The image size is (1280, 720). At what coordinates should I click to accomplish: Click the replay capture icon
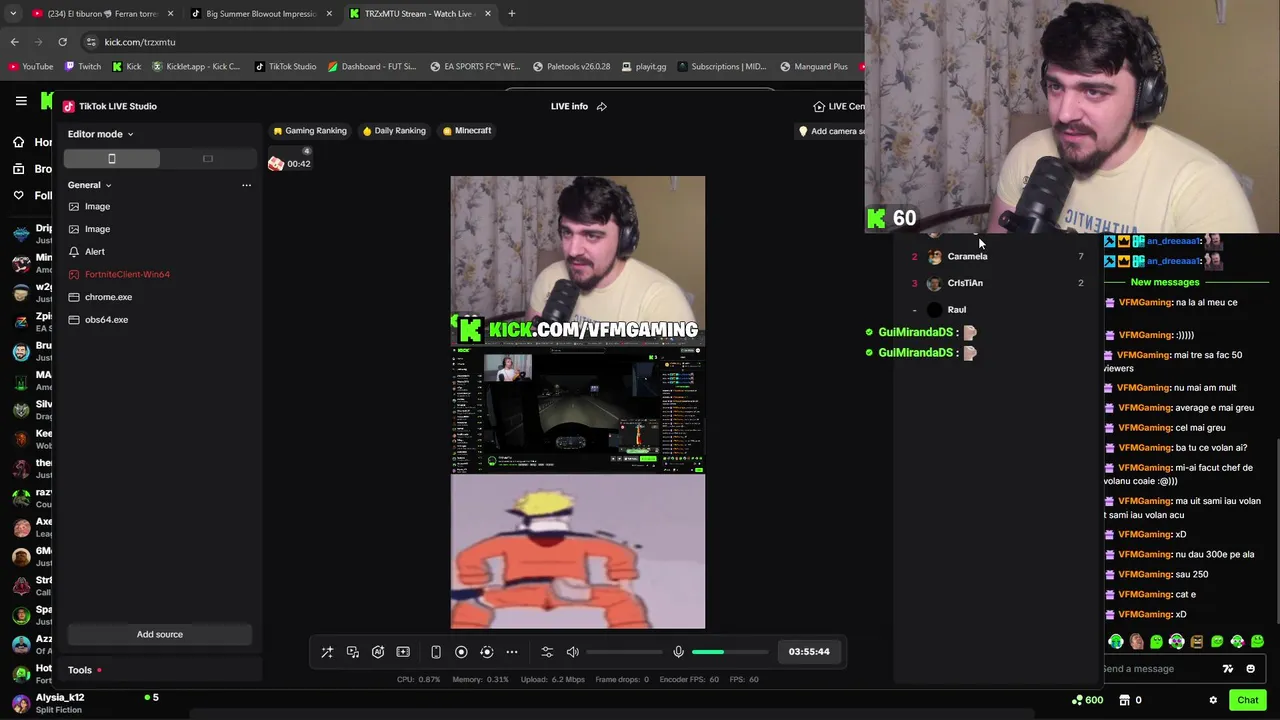[x=487, y=652]
